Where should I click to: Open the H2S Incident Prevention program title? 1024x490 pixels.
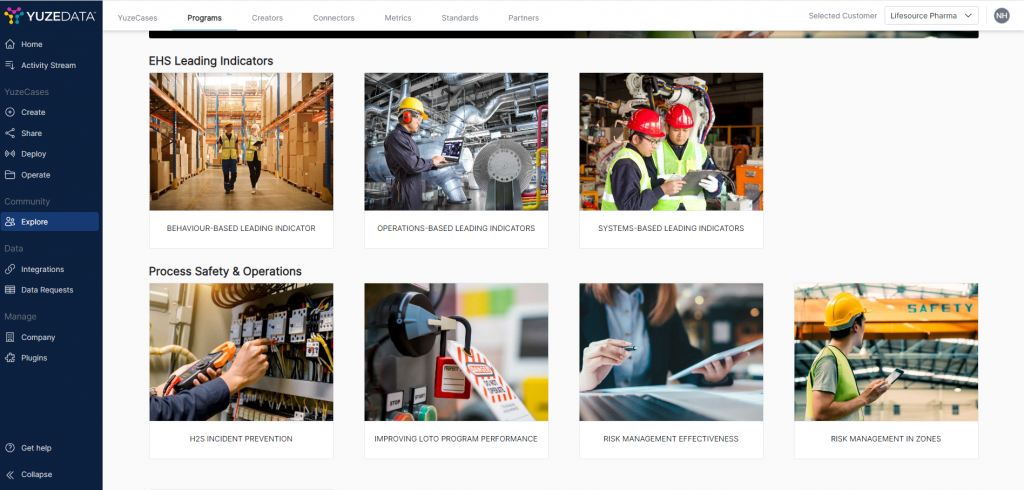coord(241,439)
